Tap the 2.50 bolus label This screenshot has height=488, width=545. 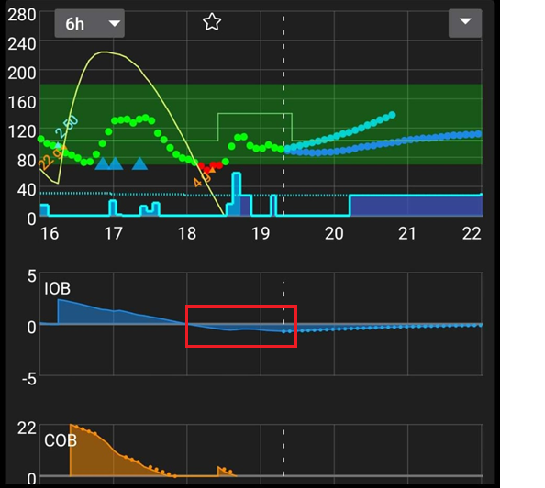pos(67,128)
